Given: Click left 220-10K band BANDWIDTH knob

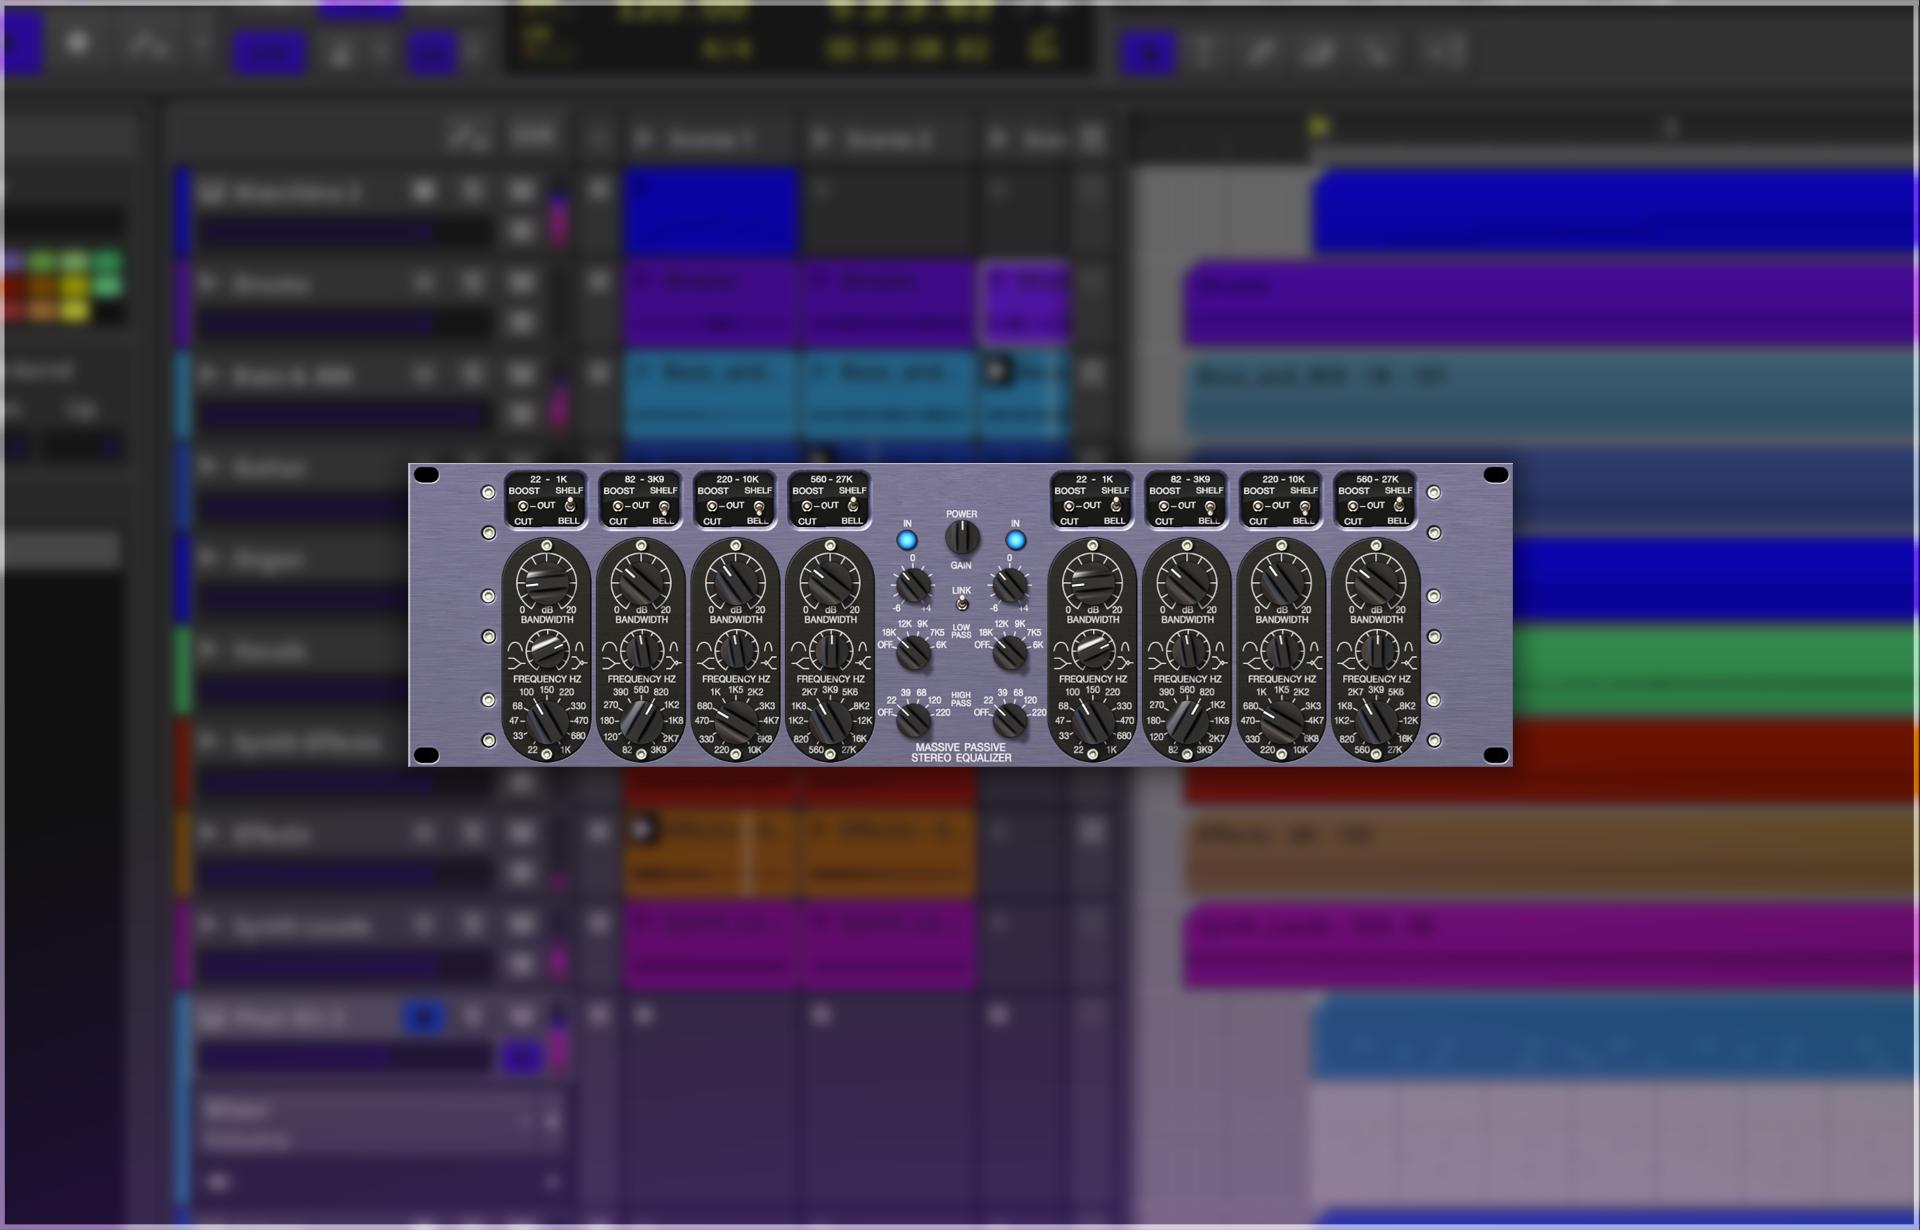Looking at the screenshot, I should 735,651.
